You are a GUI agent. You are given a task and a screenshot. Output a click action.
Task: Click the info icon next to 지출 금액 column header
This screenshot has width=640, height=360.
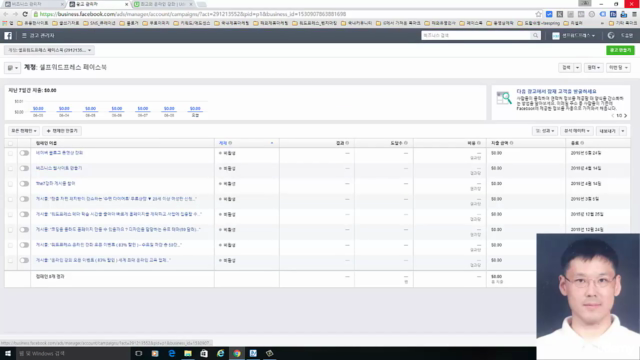511,143
